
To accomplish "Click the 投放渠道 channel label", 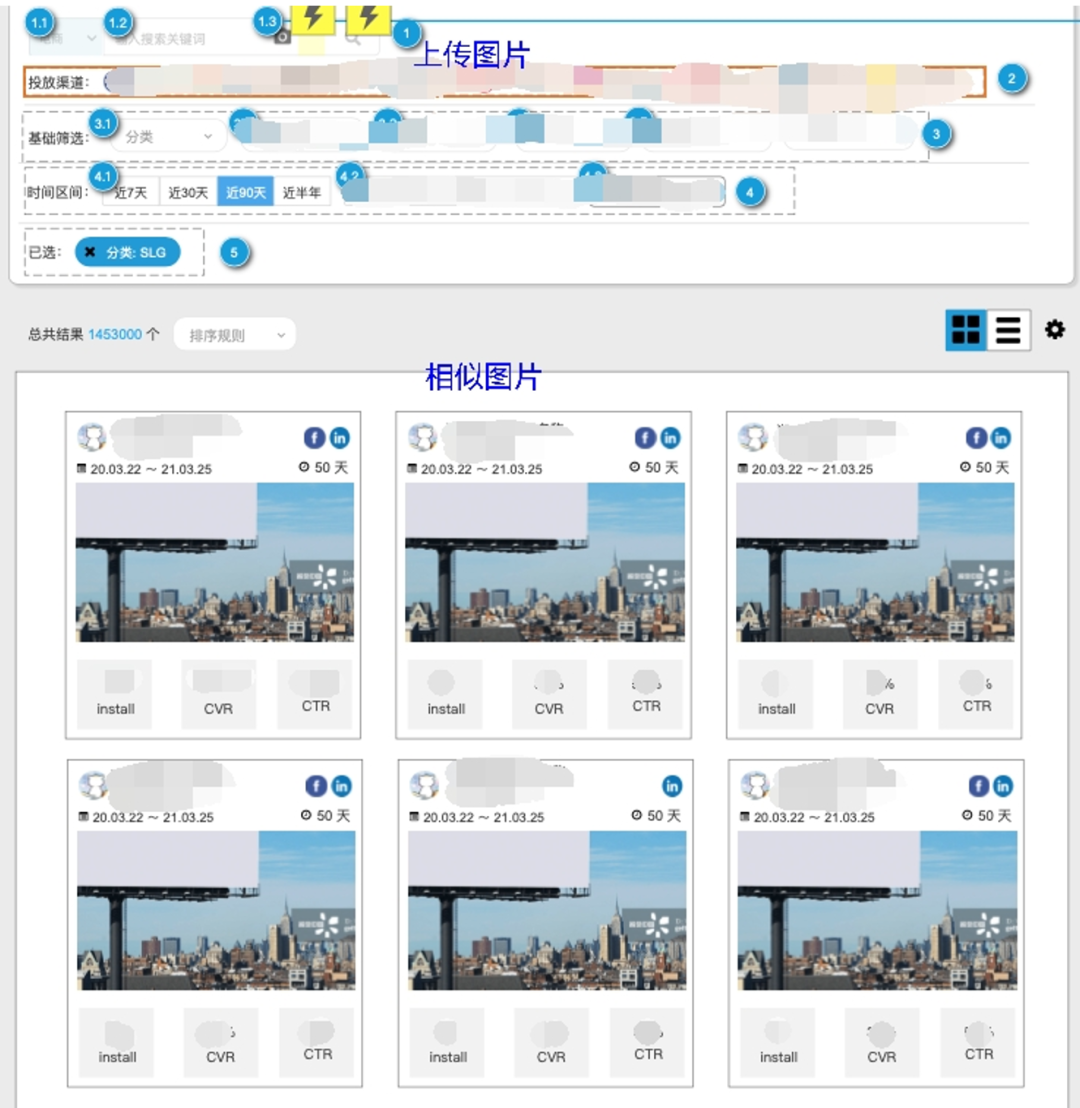I will (x=59, y=82).
